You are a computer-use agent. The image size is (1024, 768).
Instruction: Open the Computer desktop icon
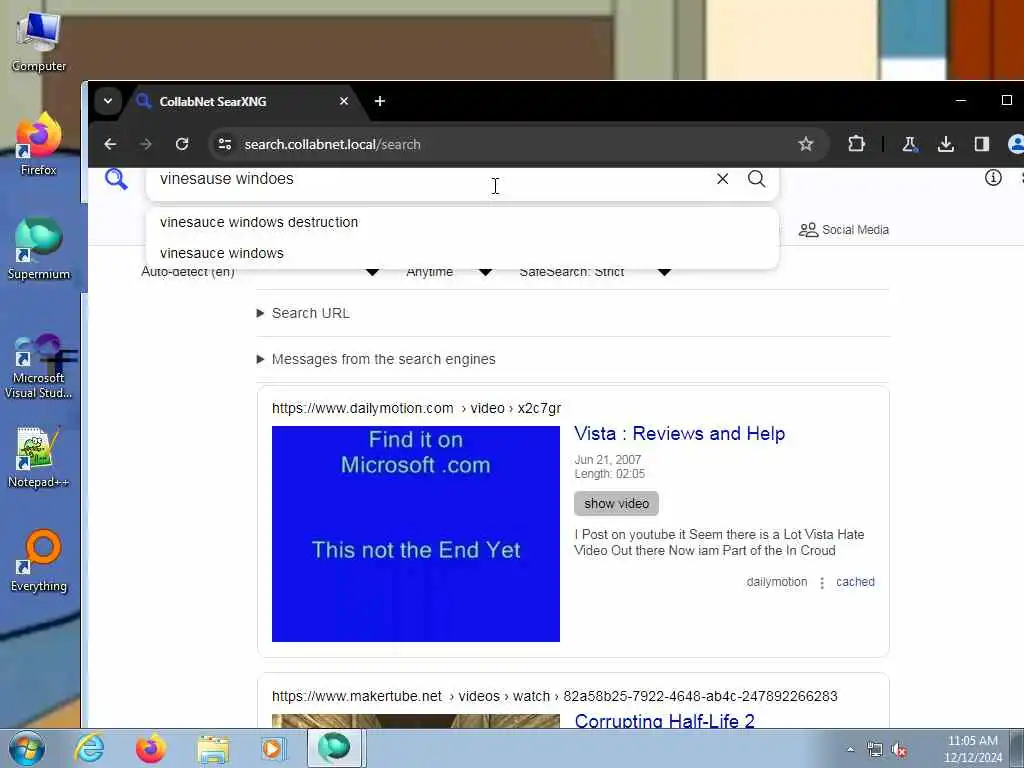[39, 42]
